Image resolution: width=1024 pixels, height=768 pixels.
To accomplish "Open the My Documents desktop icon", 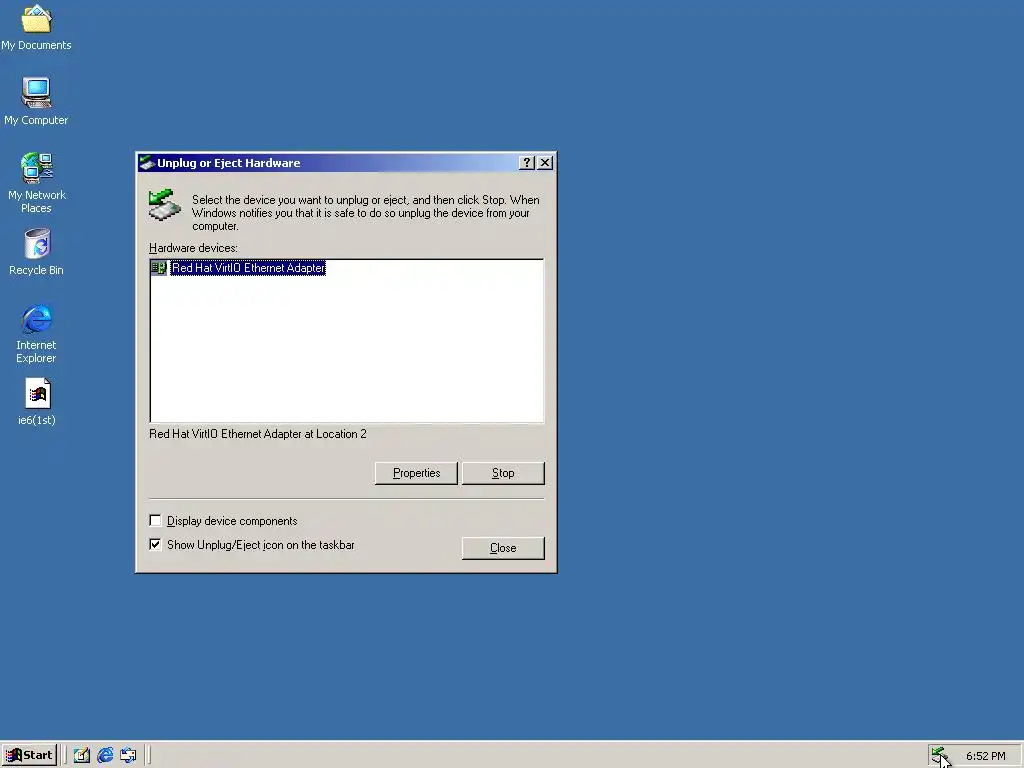I will 36,26.
